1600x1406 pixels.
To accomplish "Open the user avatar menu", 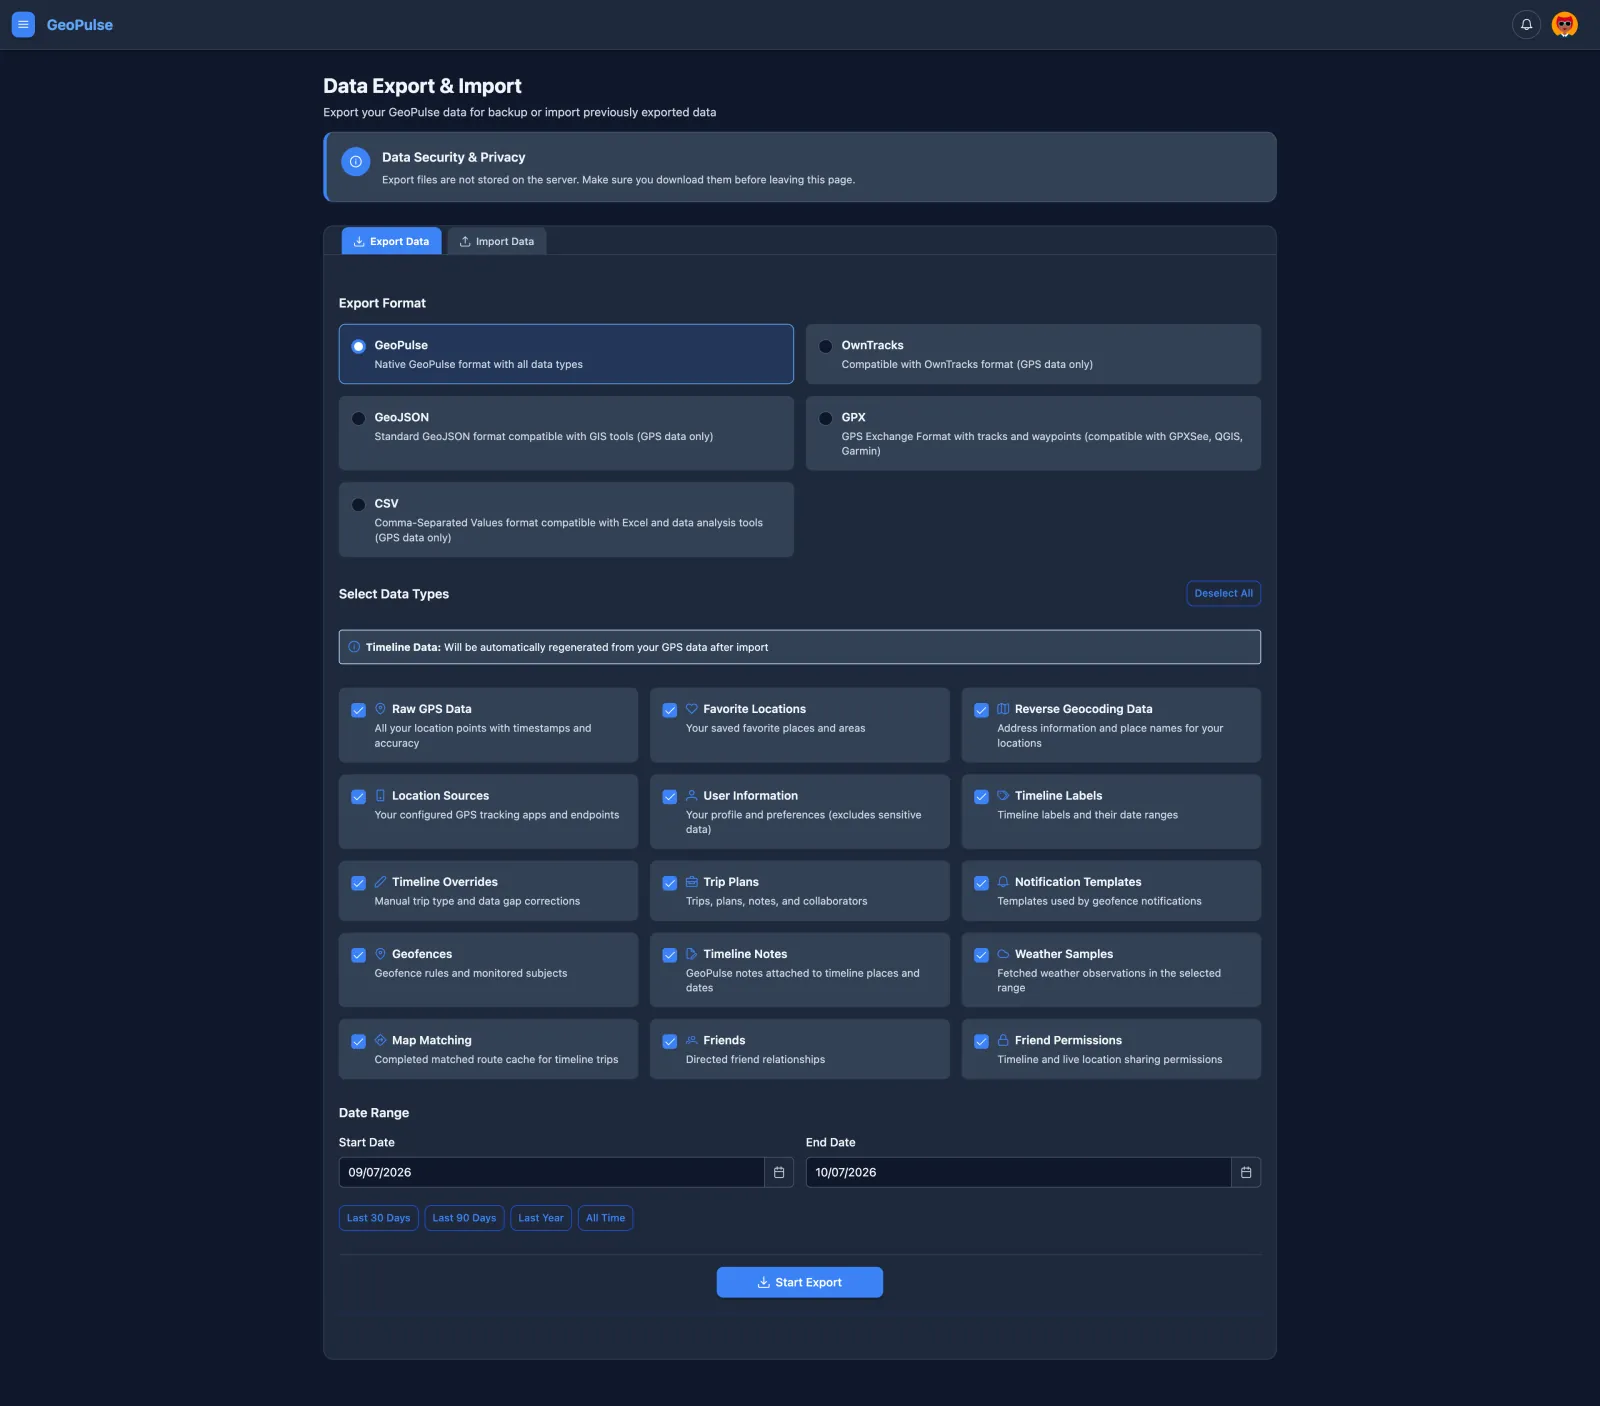I will point(1564,24).
